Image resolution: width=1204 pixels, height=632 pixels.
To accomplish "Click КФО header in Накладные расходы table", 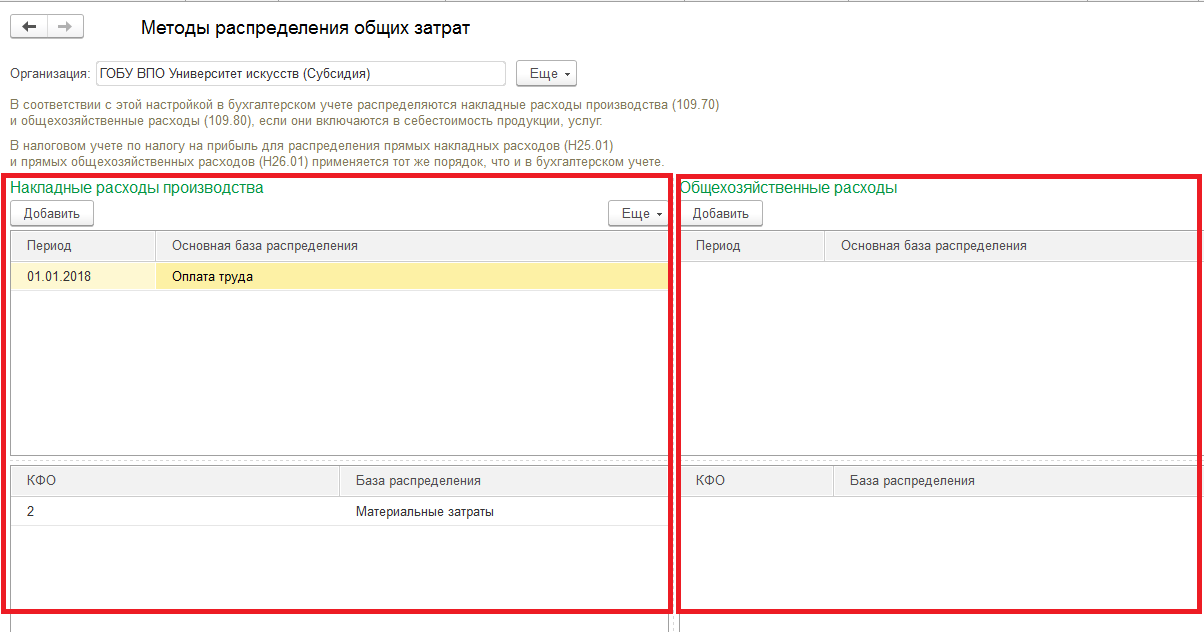I will 176,481.
